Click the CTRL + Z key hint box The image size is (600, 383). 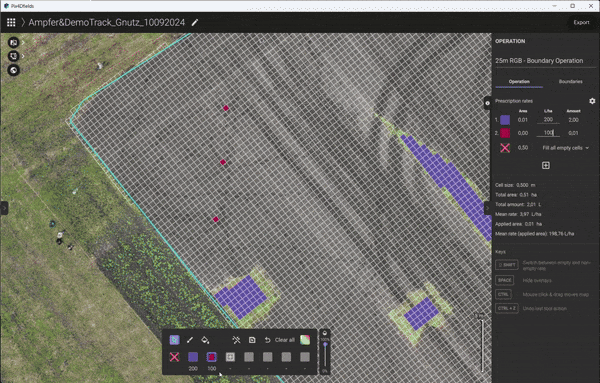click(507, 308)
